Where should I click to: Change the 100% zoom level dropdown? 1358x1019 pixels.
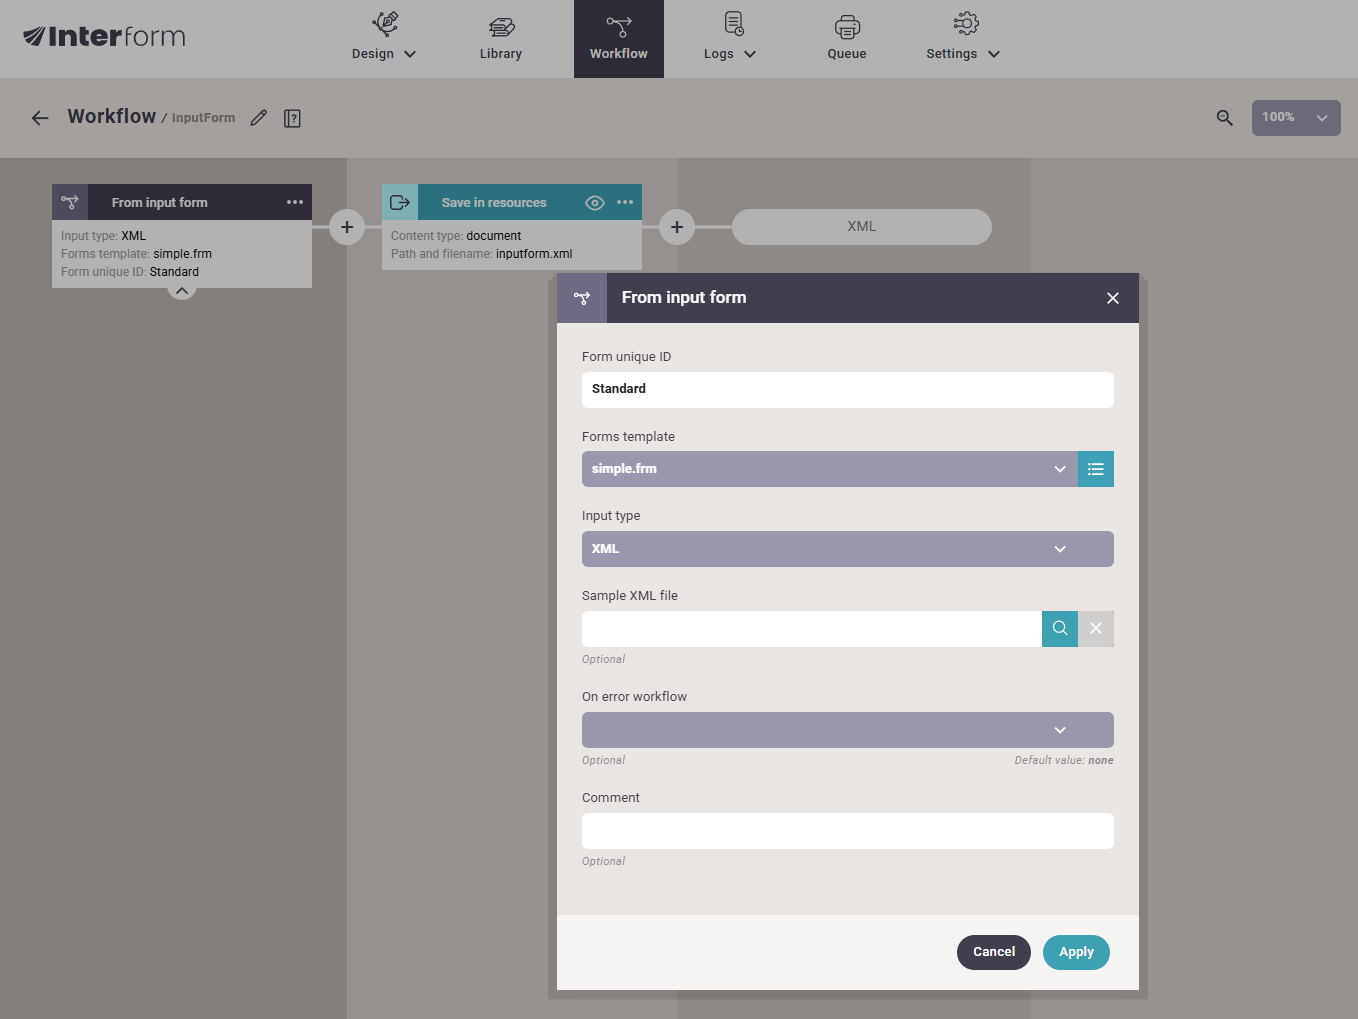1295,118
